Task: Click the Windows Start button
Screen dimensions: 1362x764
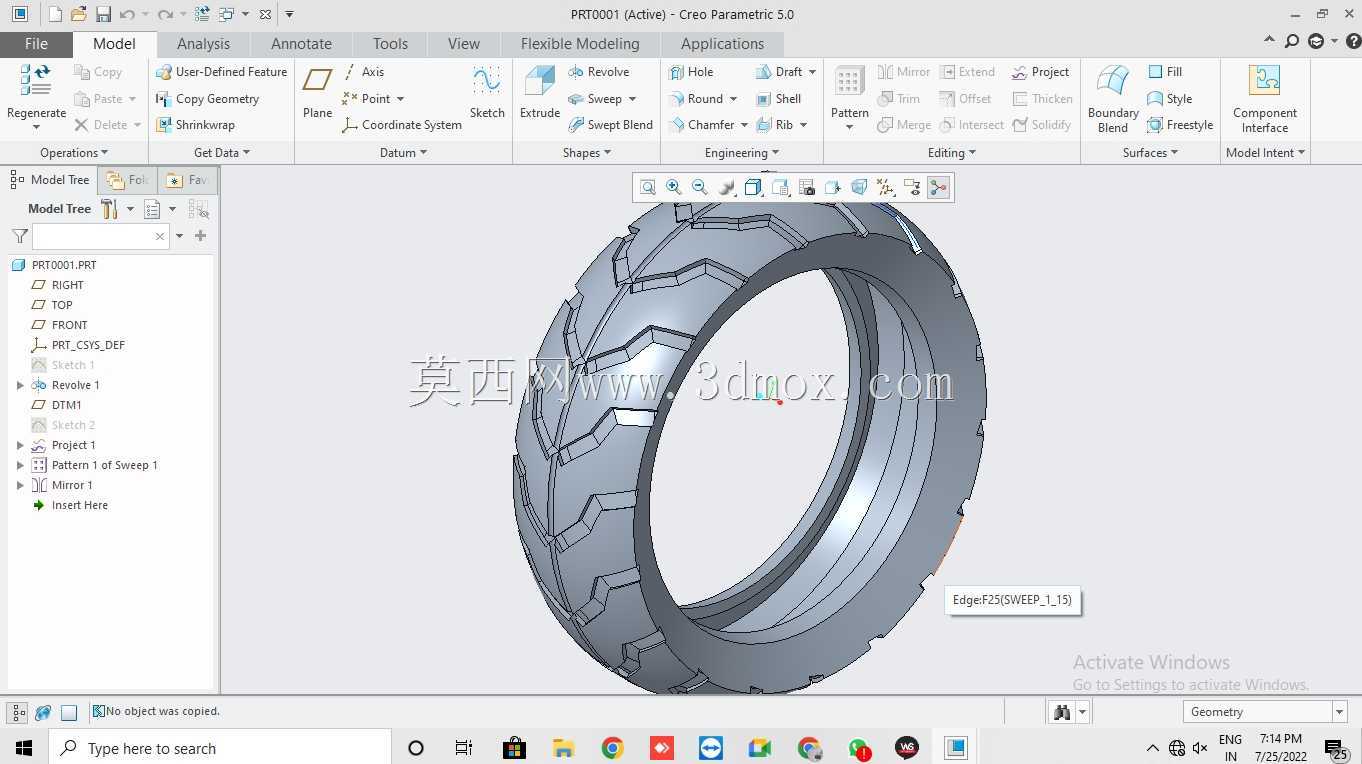Action: [23, 748]
